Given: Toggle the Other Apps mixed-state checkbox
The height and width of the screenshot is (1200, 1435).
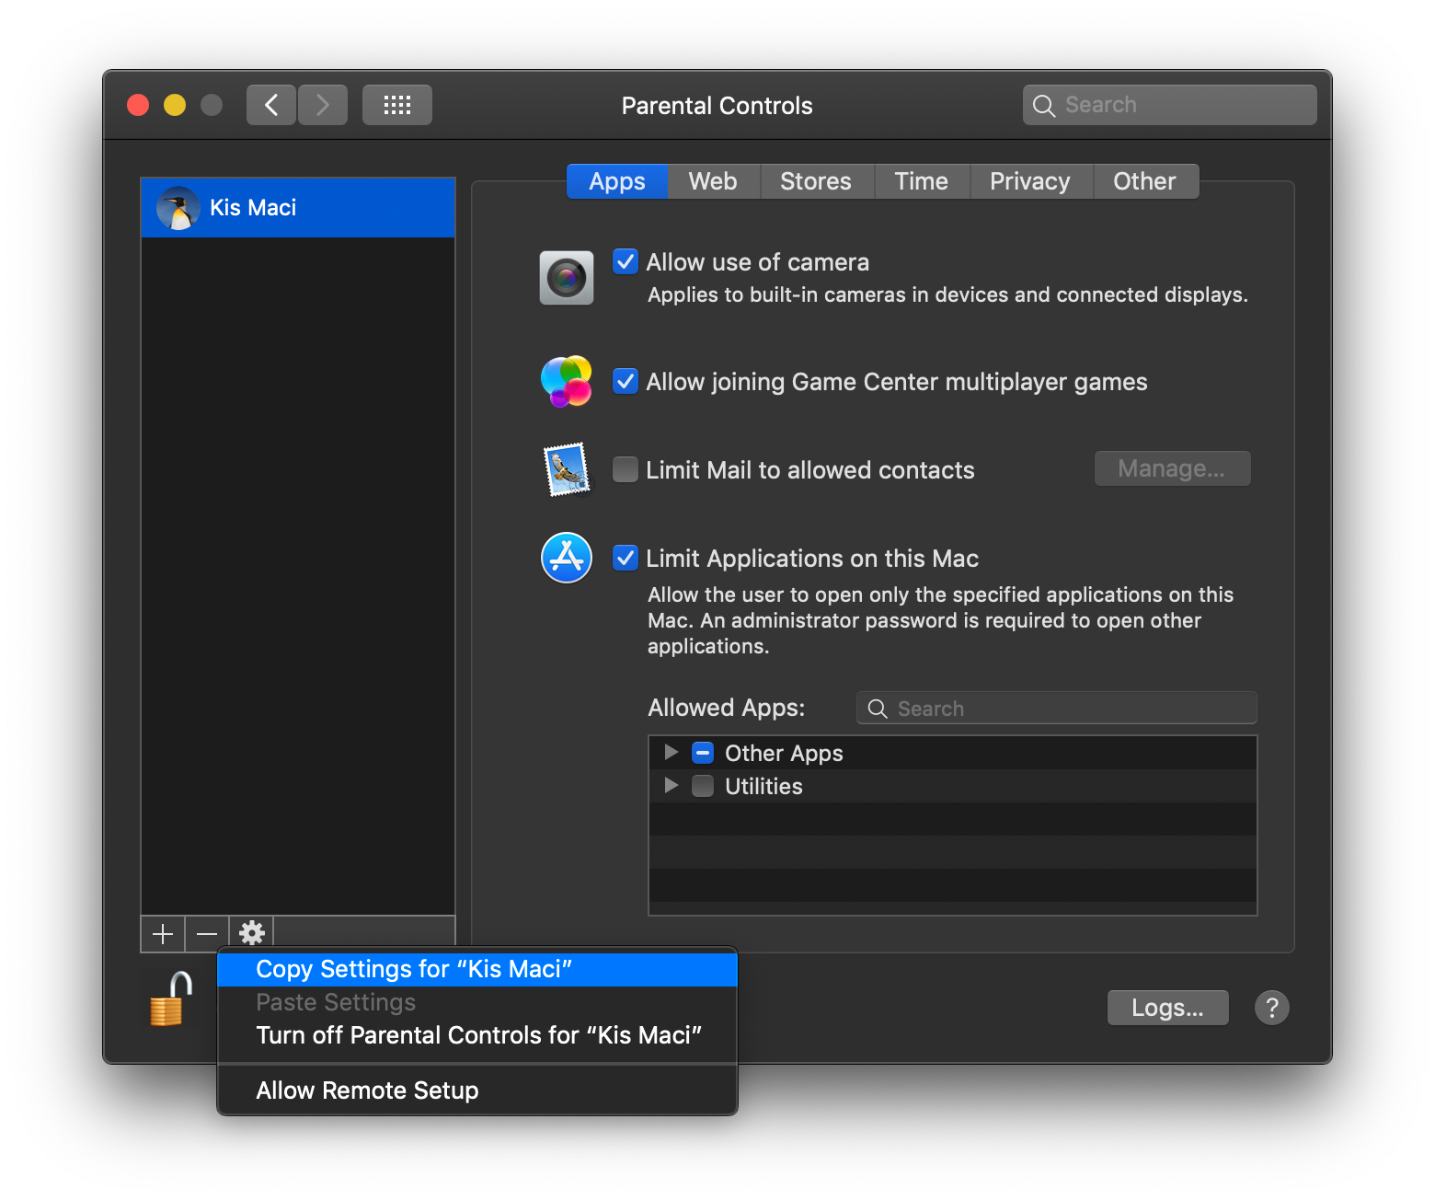Looking at the screenshot, I should click(x=703, y=753).
